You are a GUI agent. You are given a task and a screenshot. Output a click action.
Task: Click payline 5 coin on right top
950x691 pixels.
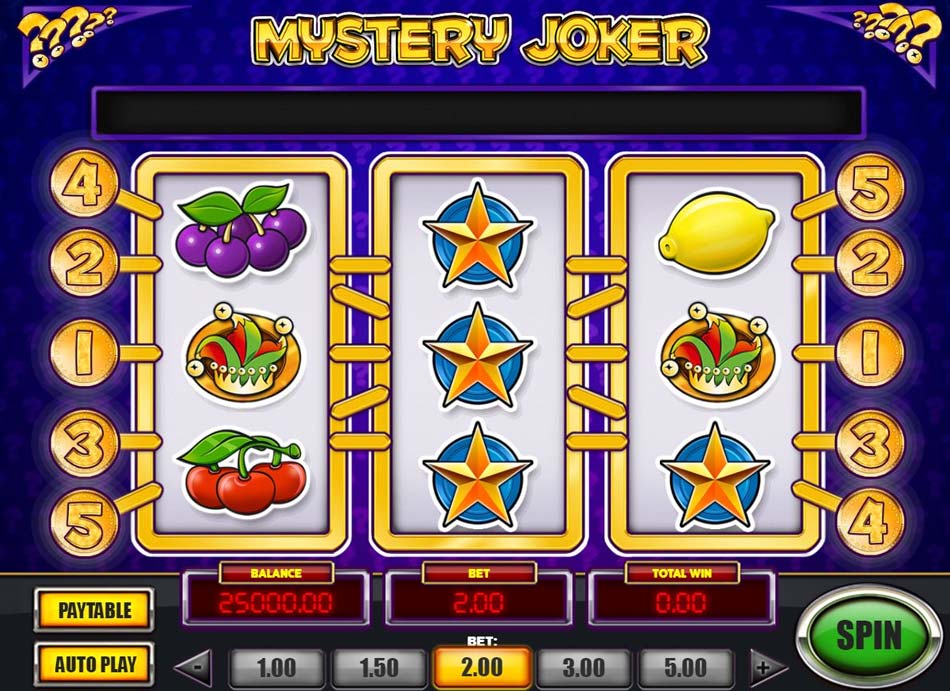(x=870, y=187)
